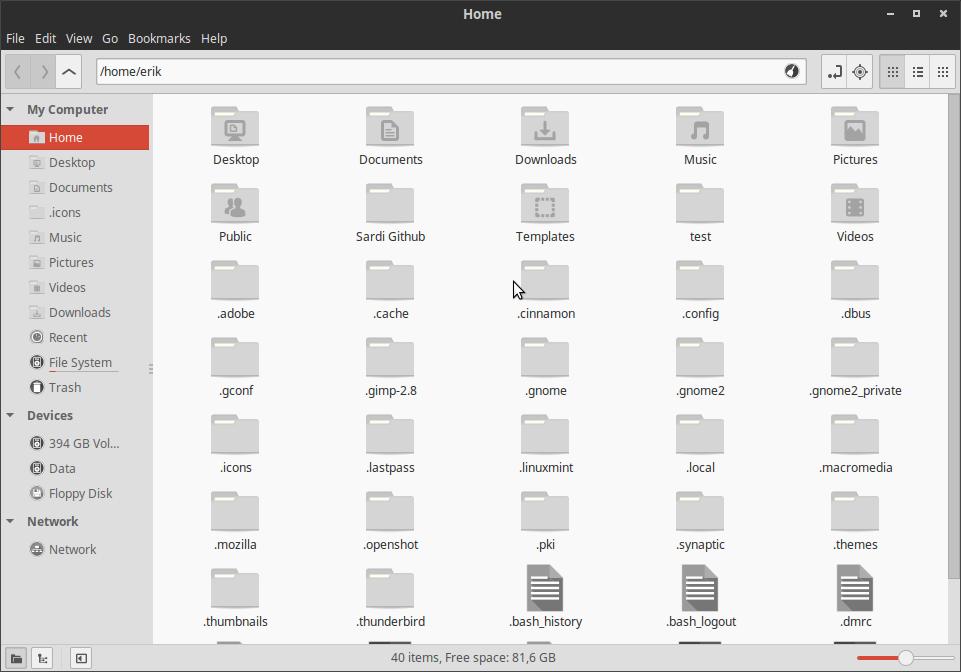
Task: Select the Videos folder icon in the file pane
Action: tap(855, 204)
